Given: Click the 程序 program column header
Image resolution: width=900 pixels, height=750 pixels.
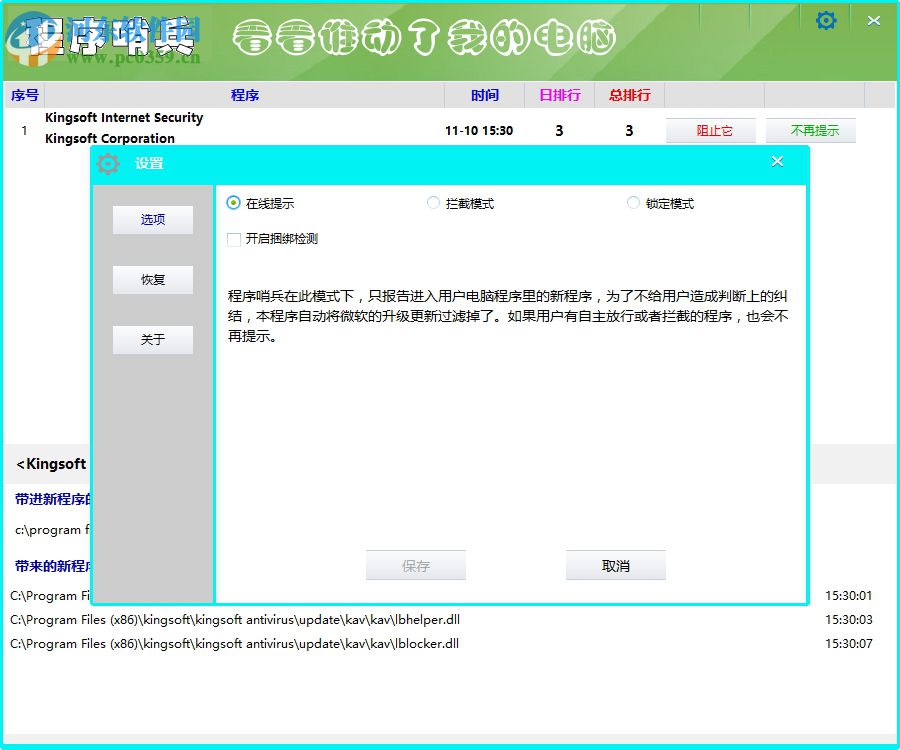Looking at the screenshot, I should pyautogui.click(x=246, y=95).
